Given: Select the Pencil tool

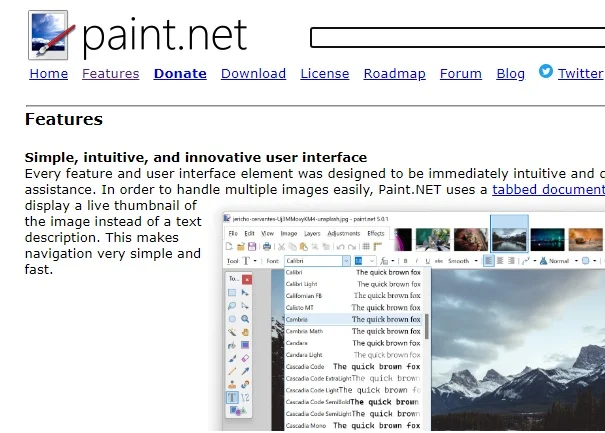Looking at the screenshot, I should coord(232,371).
